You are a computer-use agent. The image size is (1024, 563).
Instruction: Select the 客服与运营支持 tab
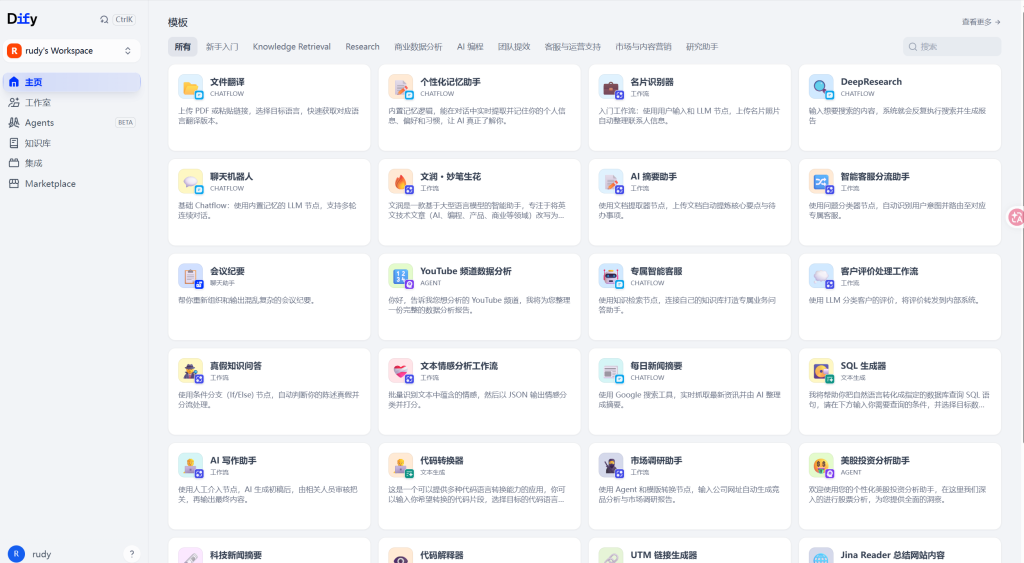pyautogui.click(x=573, y=46)
